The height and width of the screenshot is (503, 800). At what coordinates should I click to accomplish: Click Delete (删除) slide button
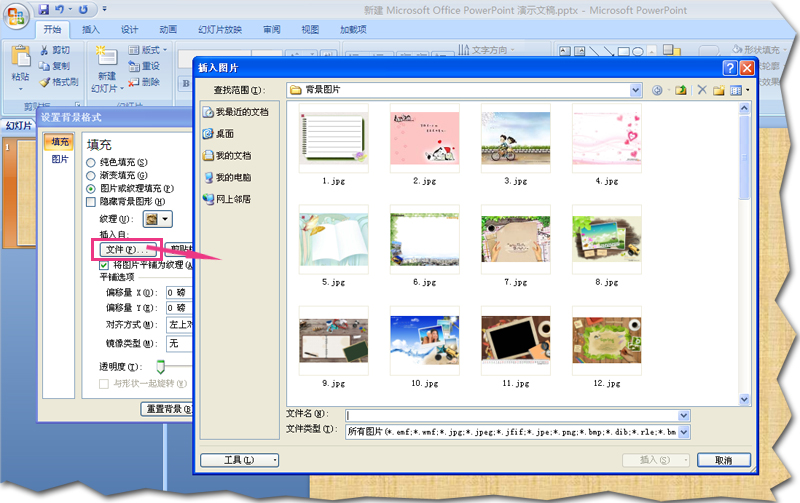[144, 82]
